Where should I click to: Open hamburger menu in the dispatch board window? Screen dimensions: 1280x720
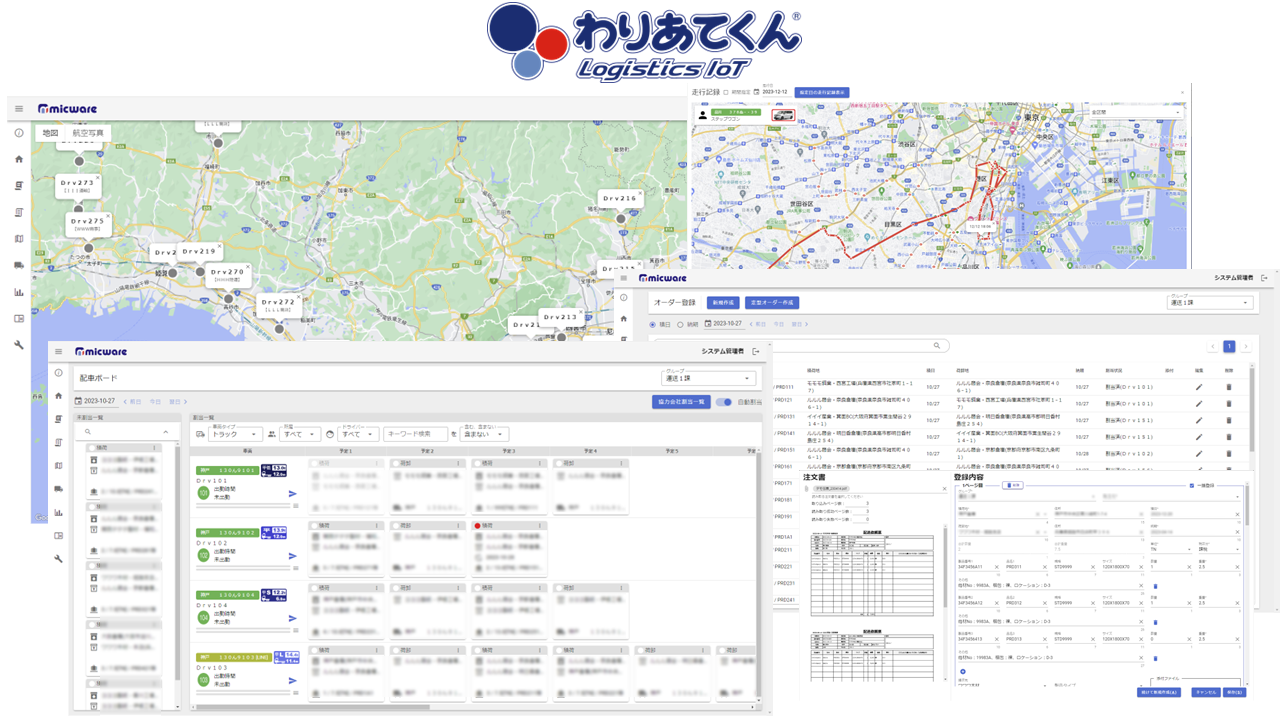click(59, 352)
